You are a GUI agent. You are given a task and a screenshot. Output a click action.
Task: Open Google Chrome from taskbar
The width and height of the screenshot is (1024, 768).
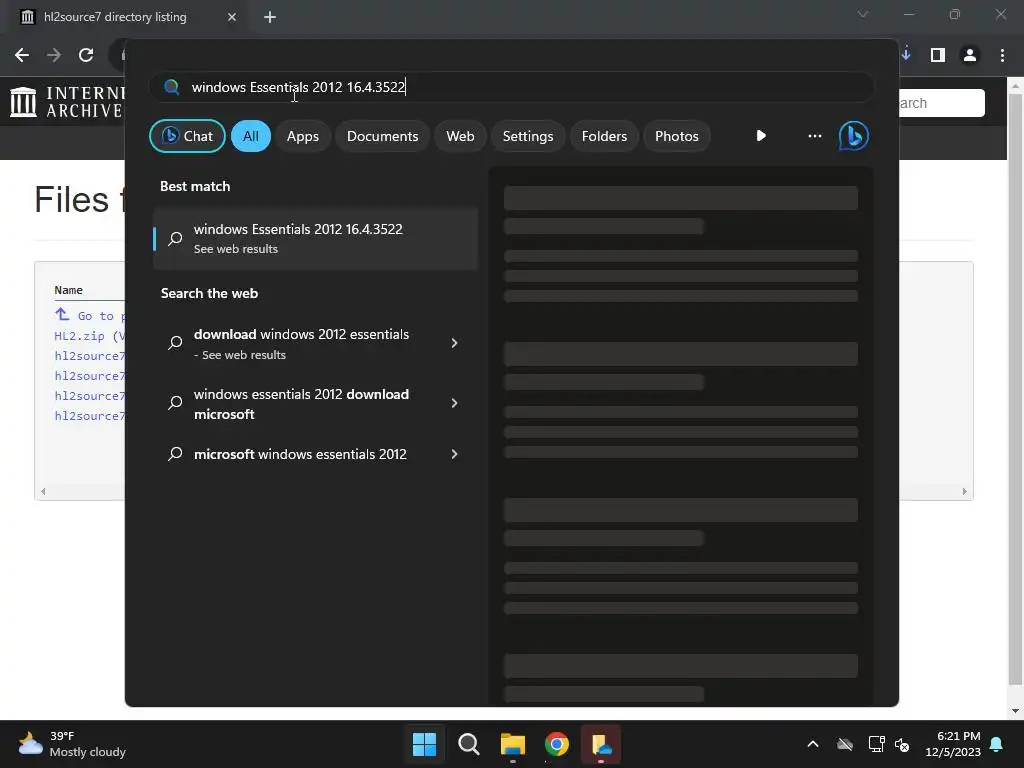coord(556,744)
